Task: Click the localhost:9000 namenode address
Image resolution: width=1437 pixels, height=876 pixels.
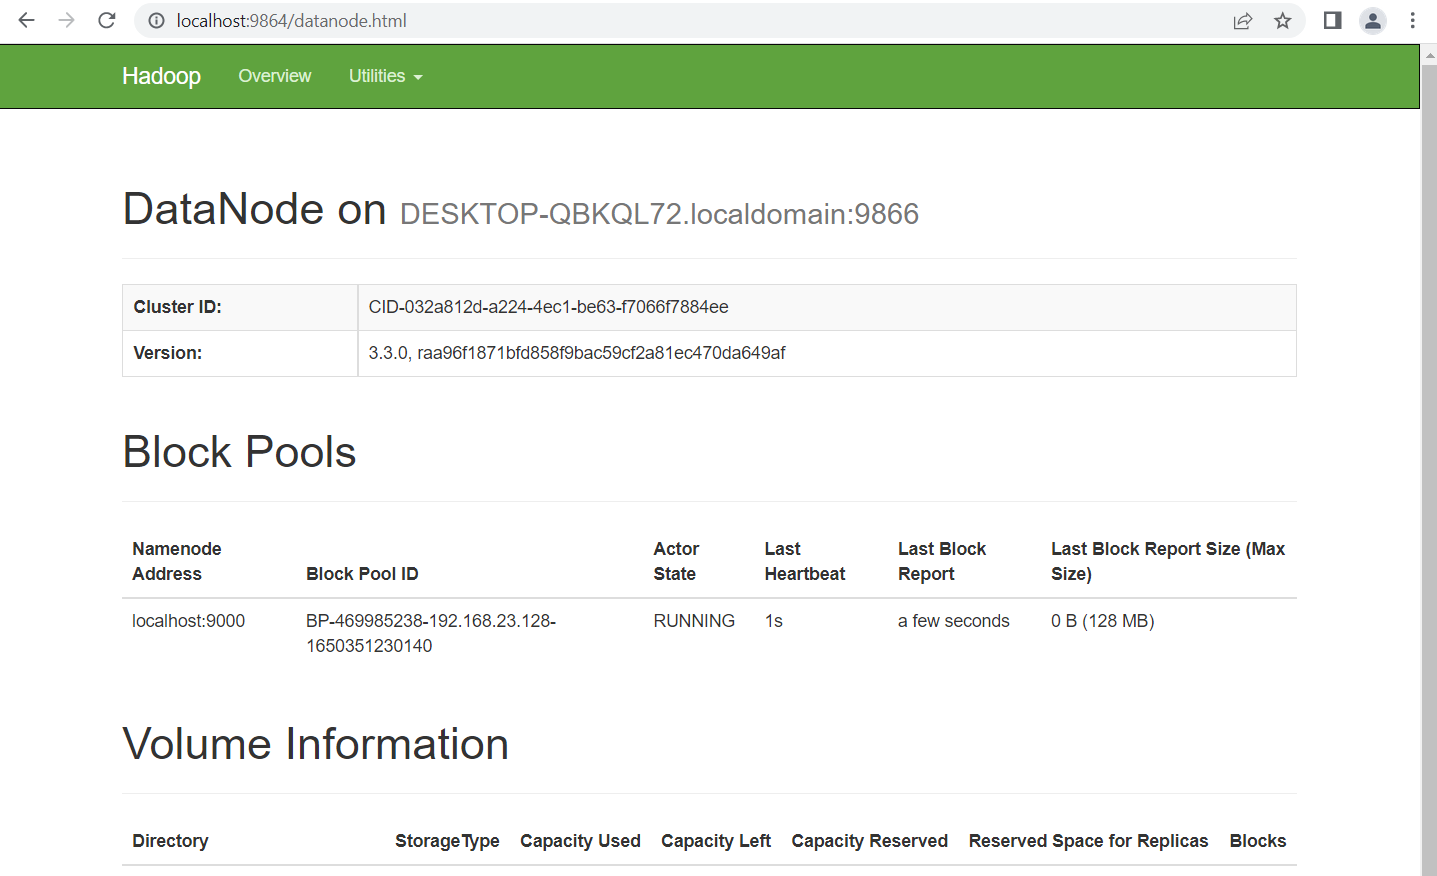Action: point(188,621)
